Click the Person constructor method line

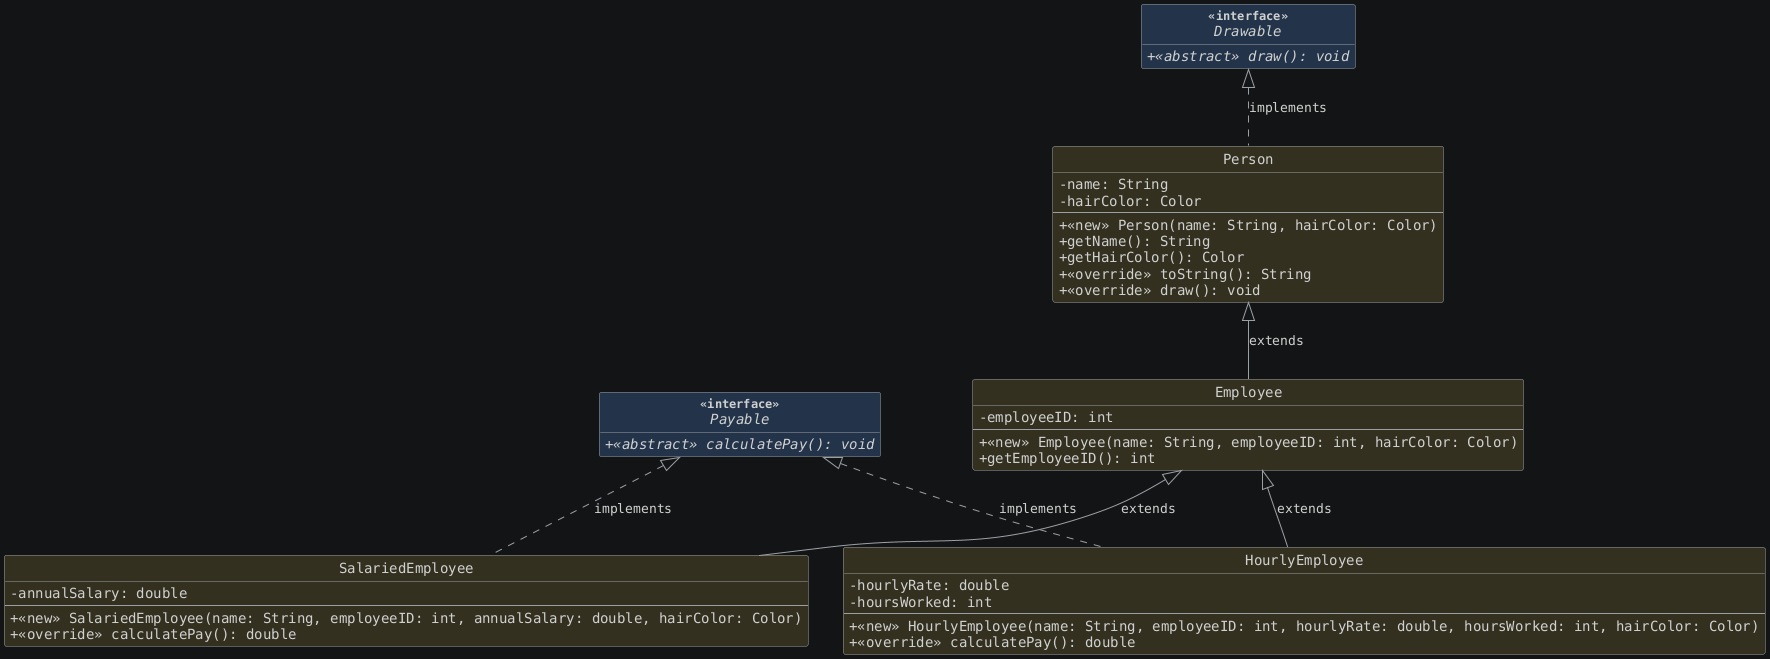1248,225
